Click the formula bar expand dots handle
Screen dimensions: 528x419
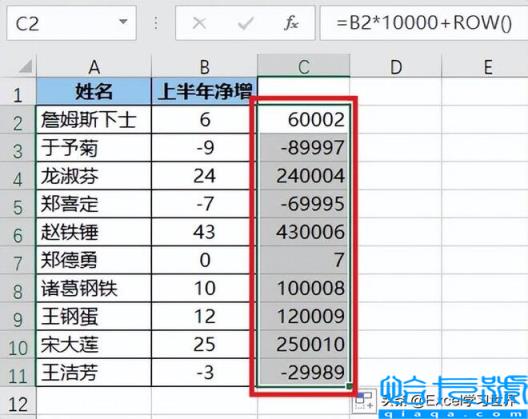point(156,23)
